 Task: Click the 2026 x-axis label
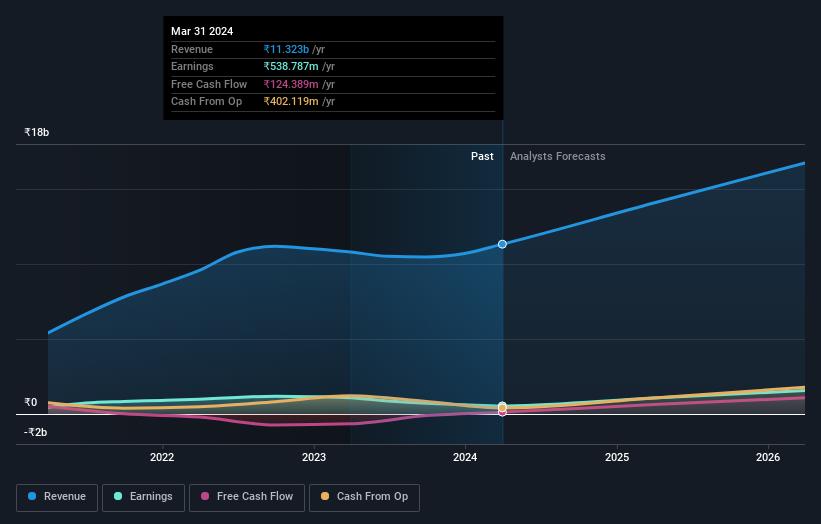click(768, 457)
